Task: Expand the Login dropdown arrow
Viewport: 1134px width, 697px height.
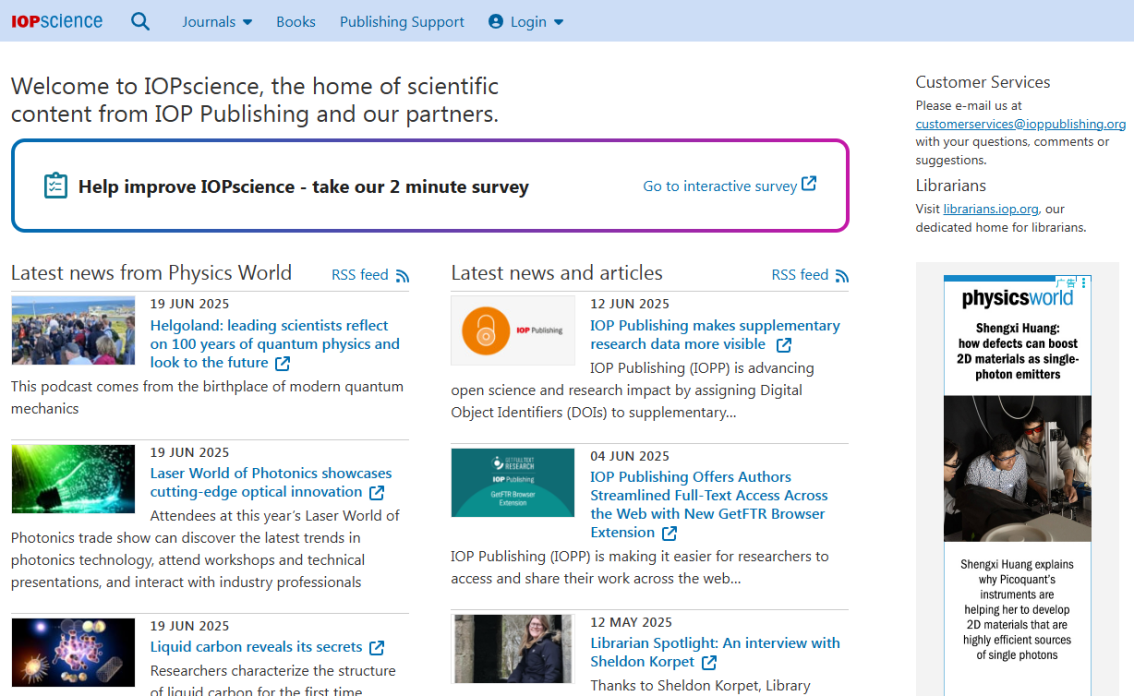Action: pos(559,22)
